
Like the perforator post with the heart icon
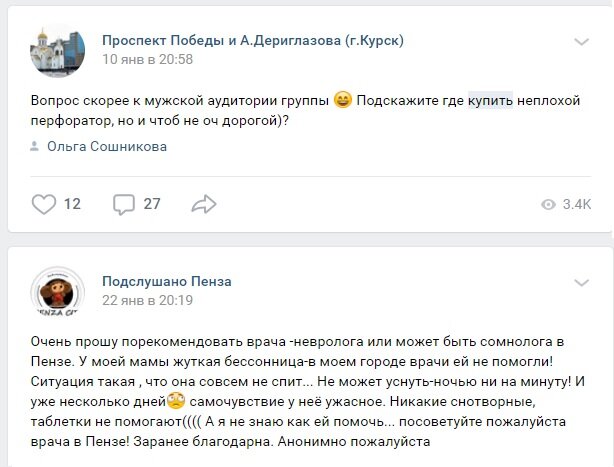pos(44,204)
